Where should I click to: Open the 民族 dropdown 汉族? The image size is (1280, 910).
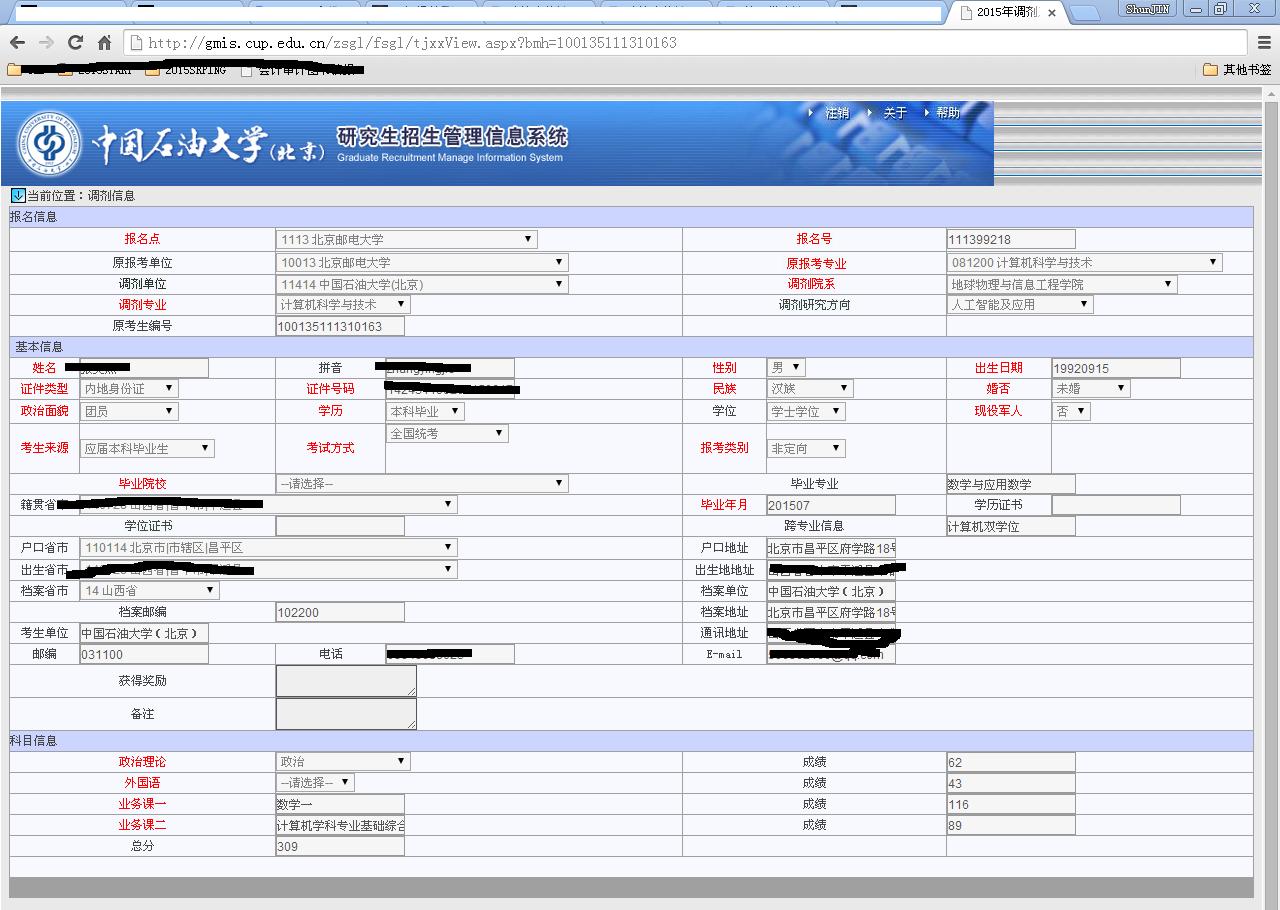click(810, 388)
